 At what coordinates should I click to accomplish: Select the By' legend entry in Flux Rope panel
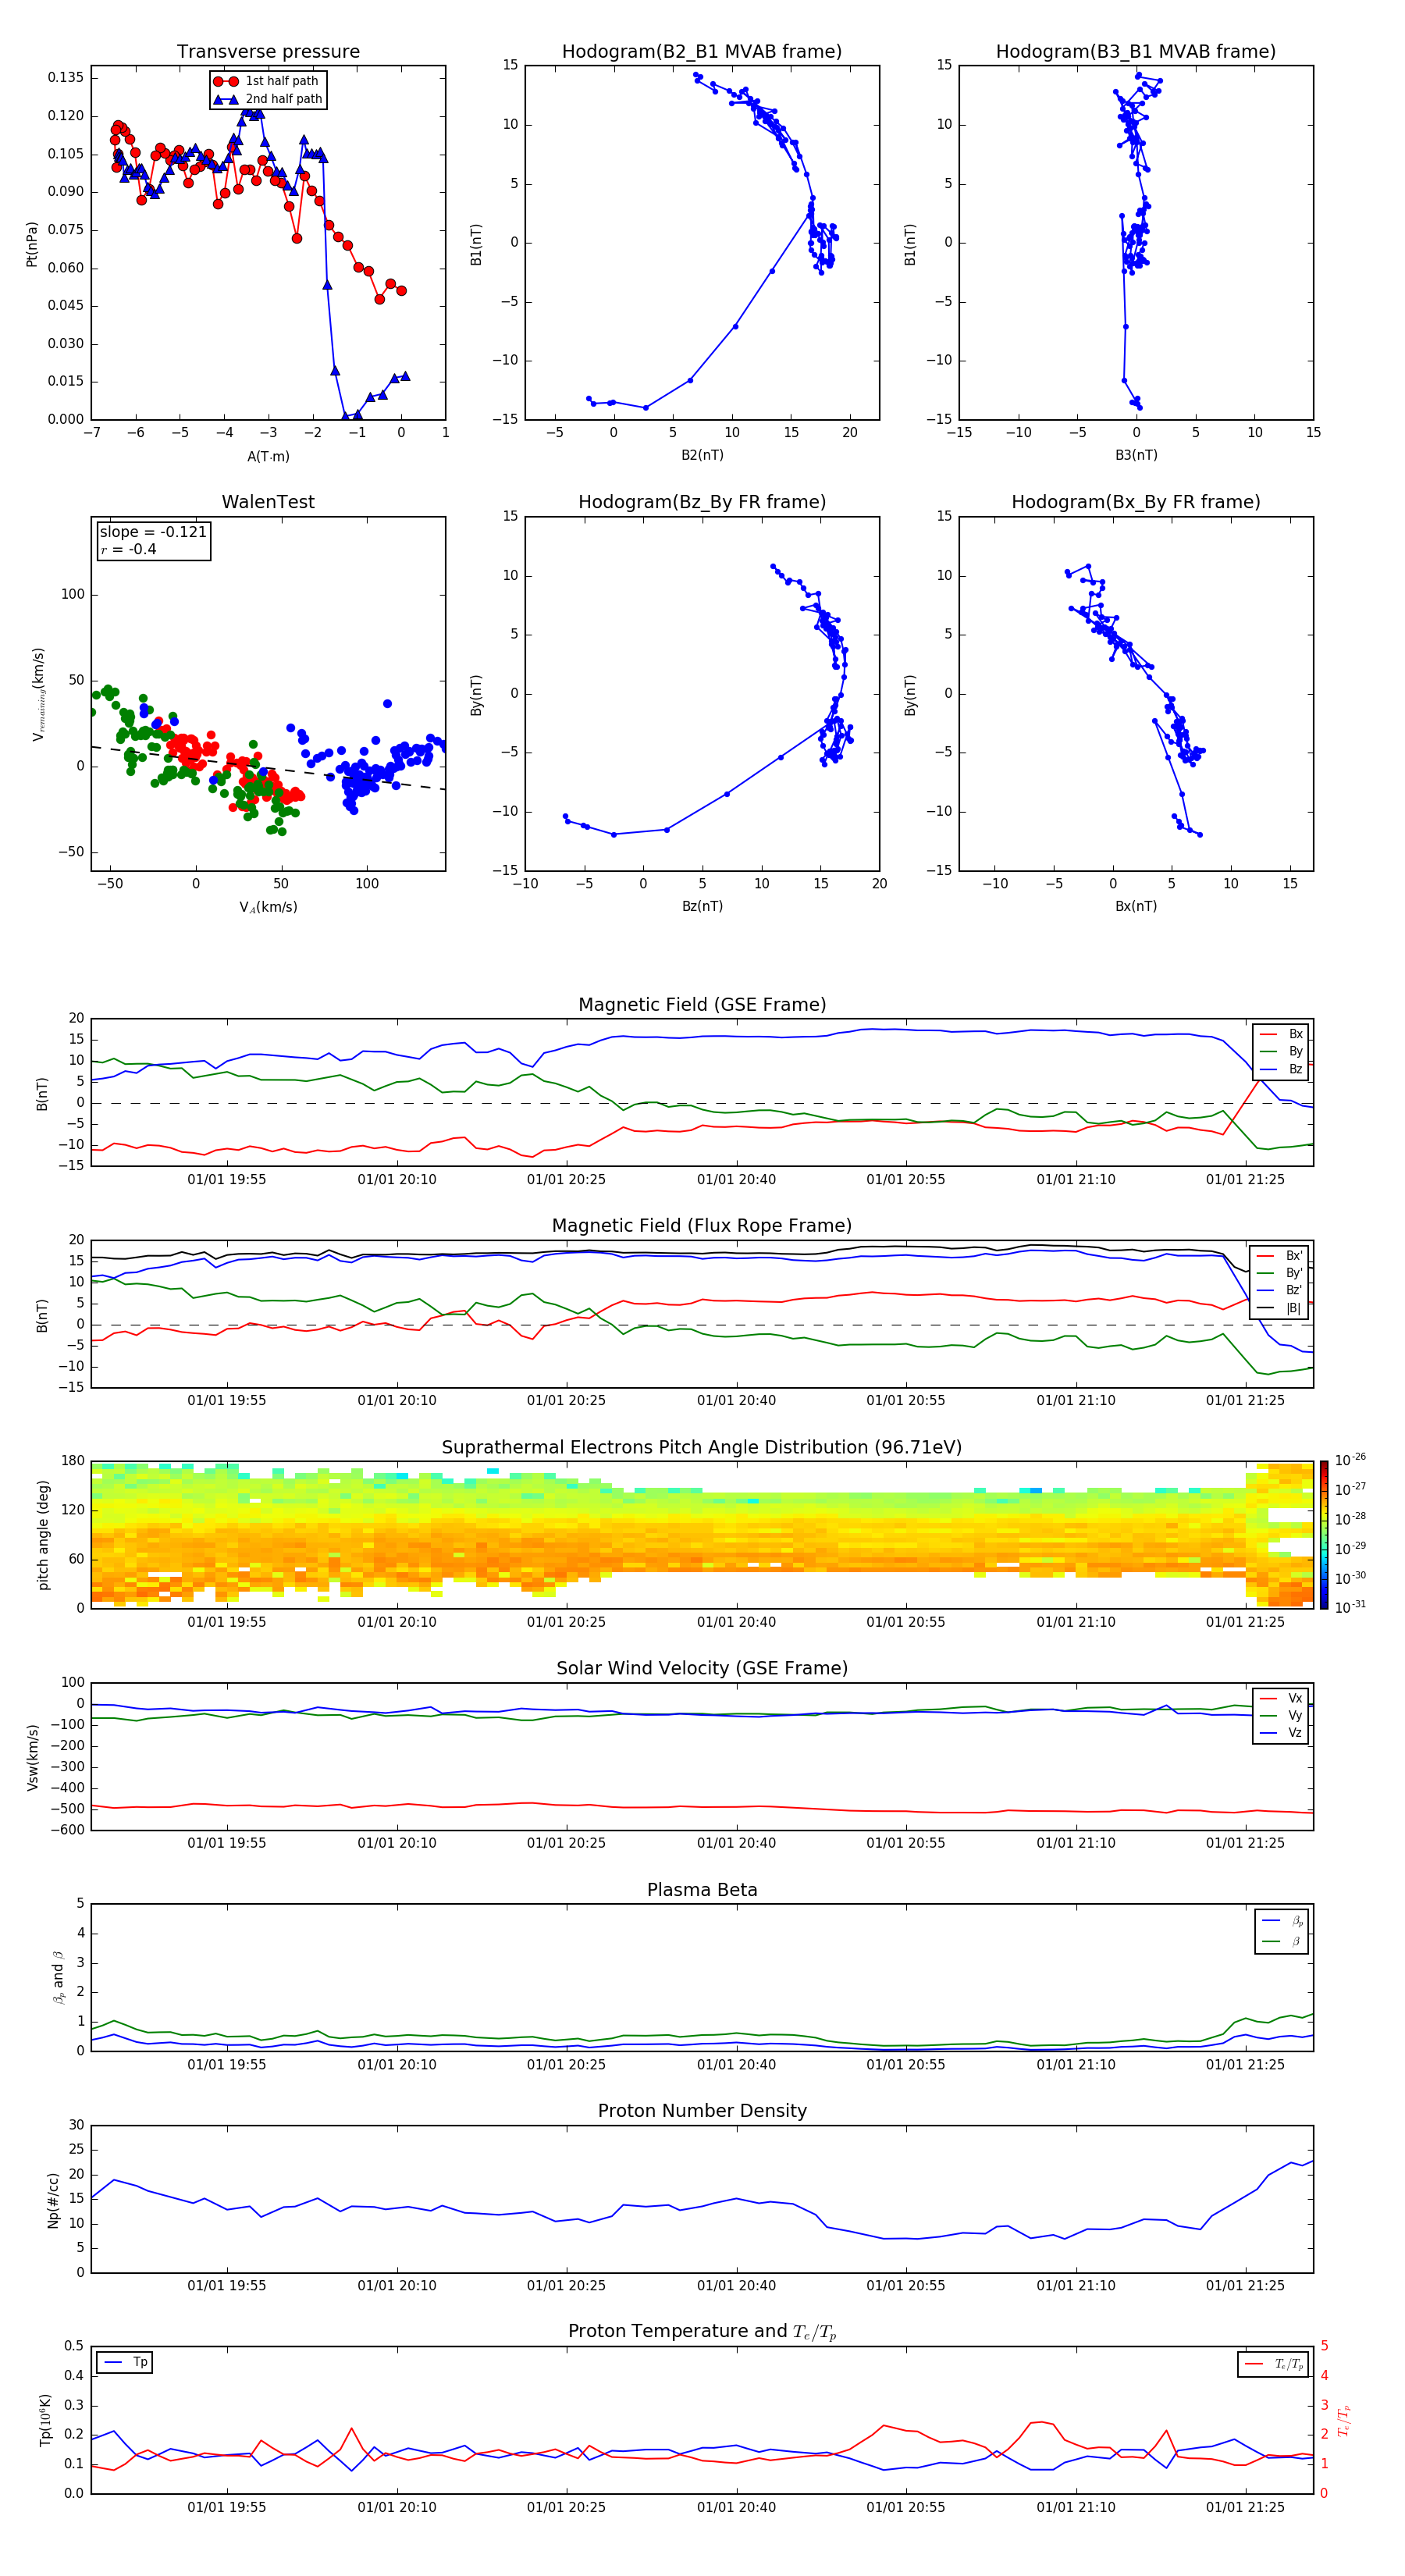(x=1280, y=1273)
